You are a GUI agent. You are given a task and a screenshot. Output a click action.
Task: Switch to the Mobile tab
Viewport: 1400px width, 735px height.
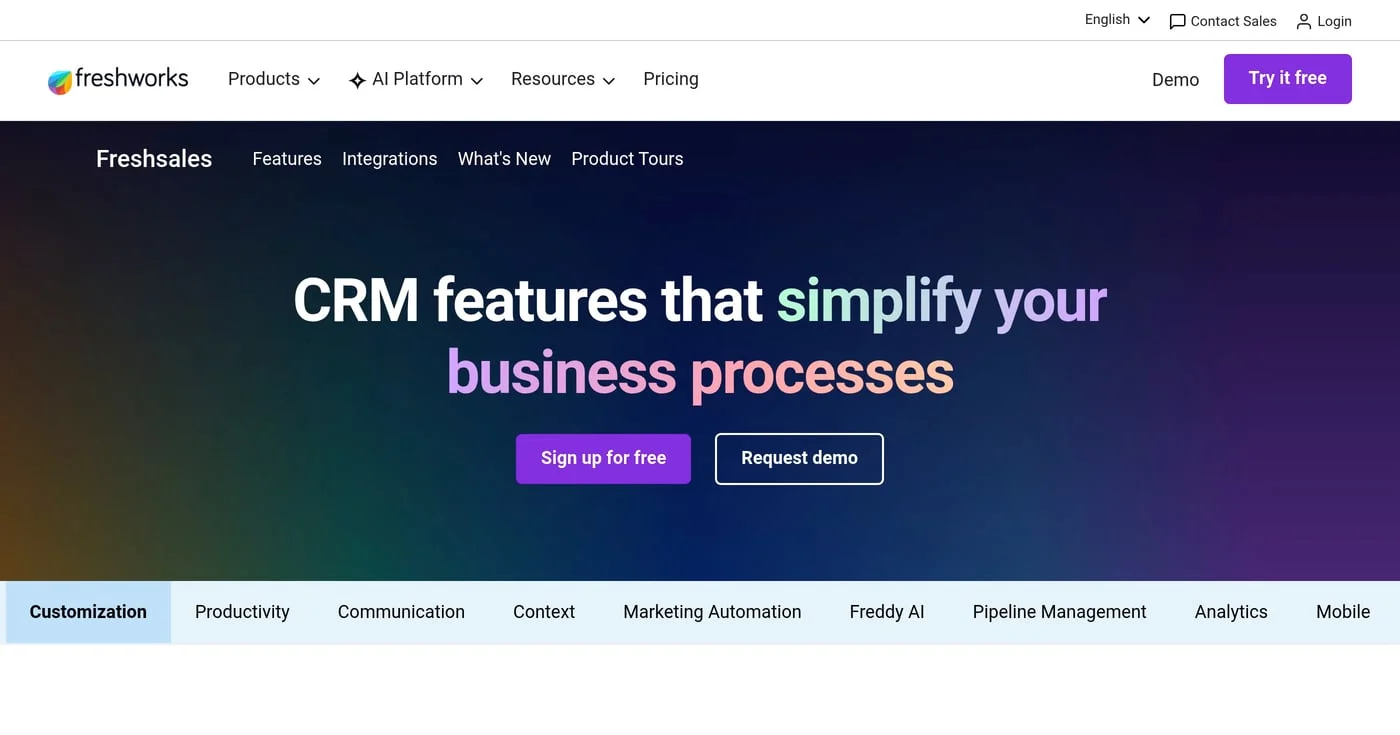pyautogui.click(x=1343, y=612)
